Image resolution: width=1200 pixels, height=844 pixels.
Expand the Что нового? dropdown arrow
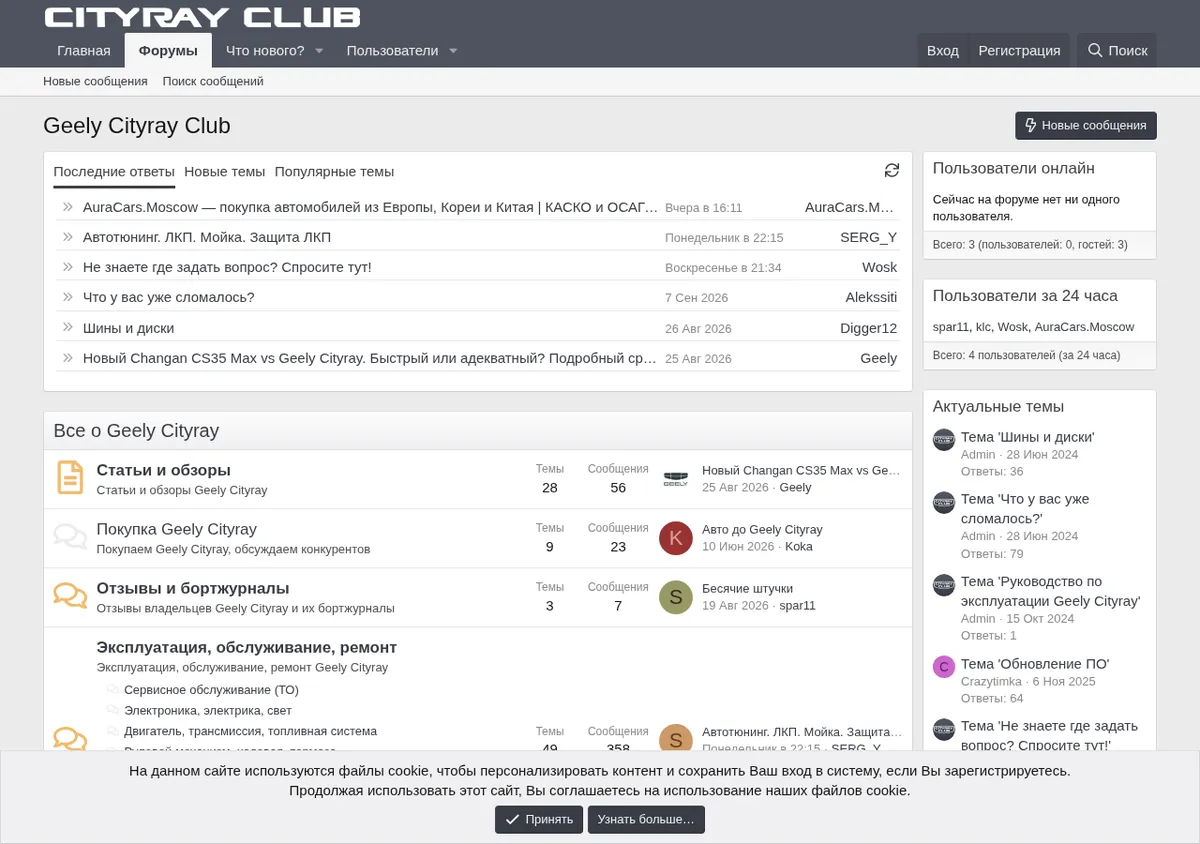[319, 51]
